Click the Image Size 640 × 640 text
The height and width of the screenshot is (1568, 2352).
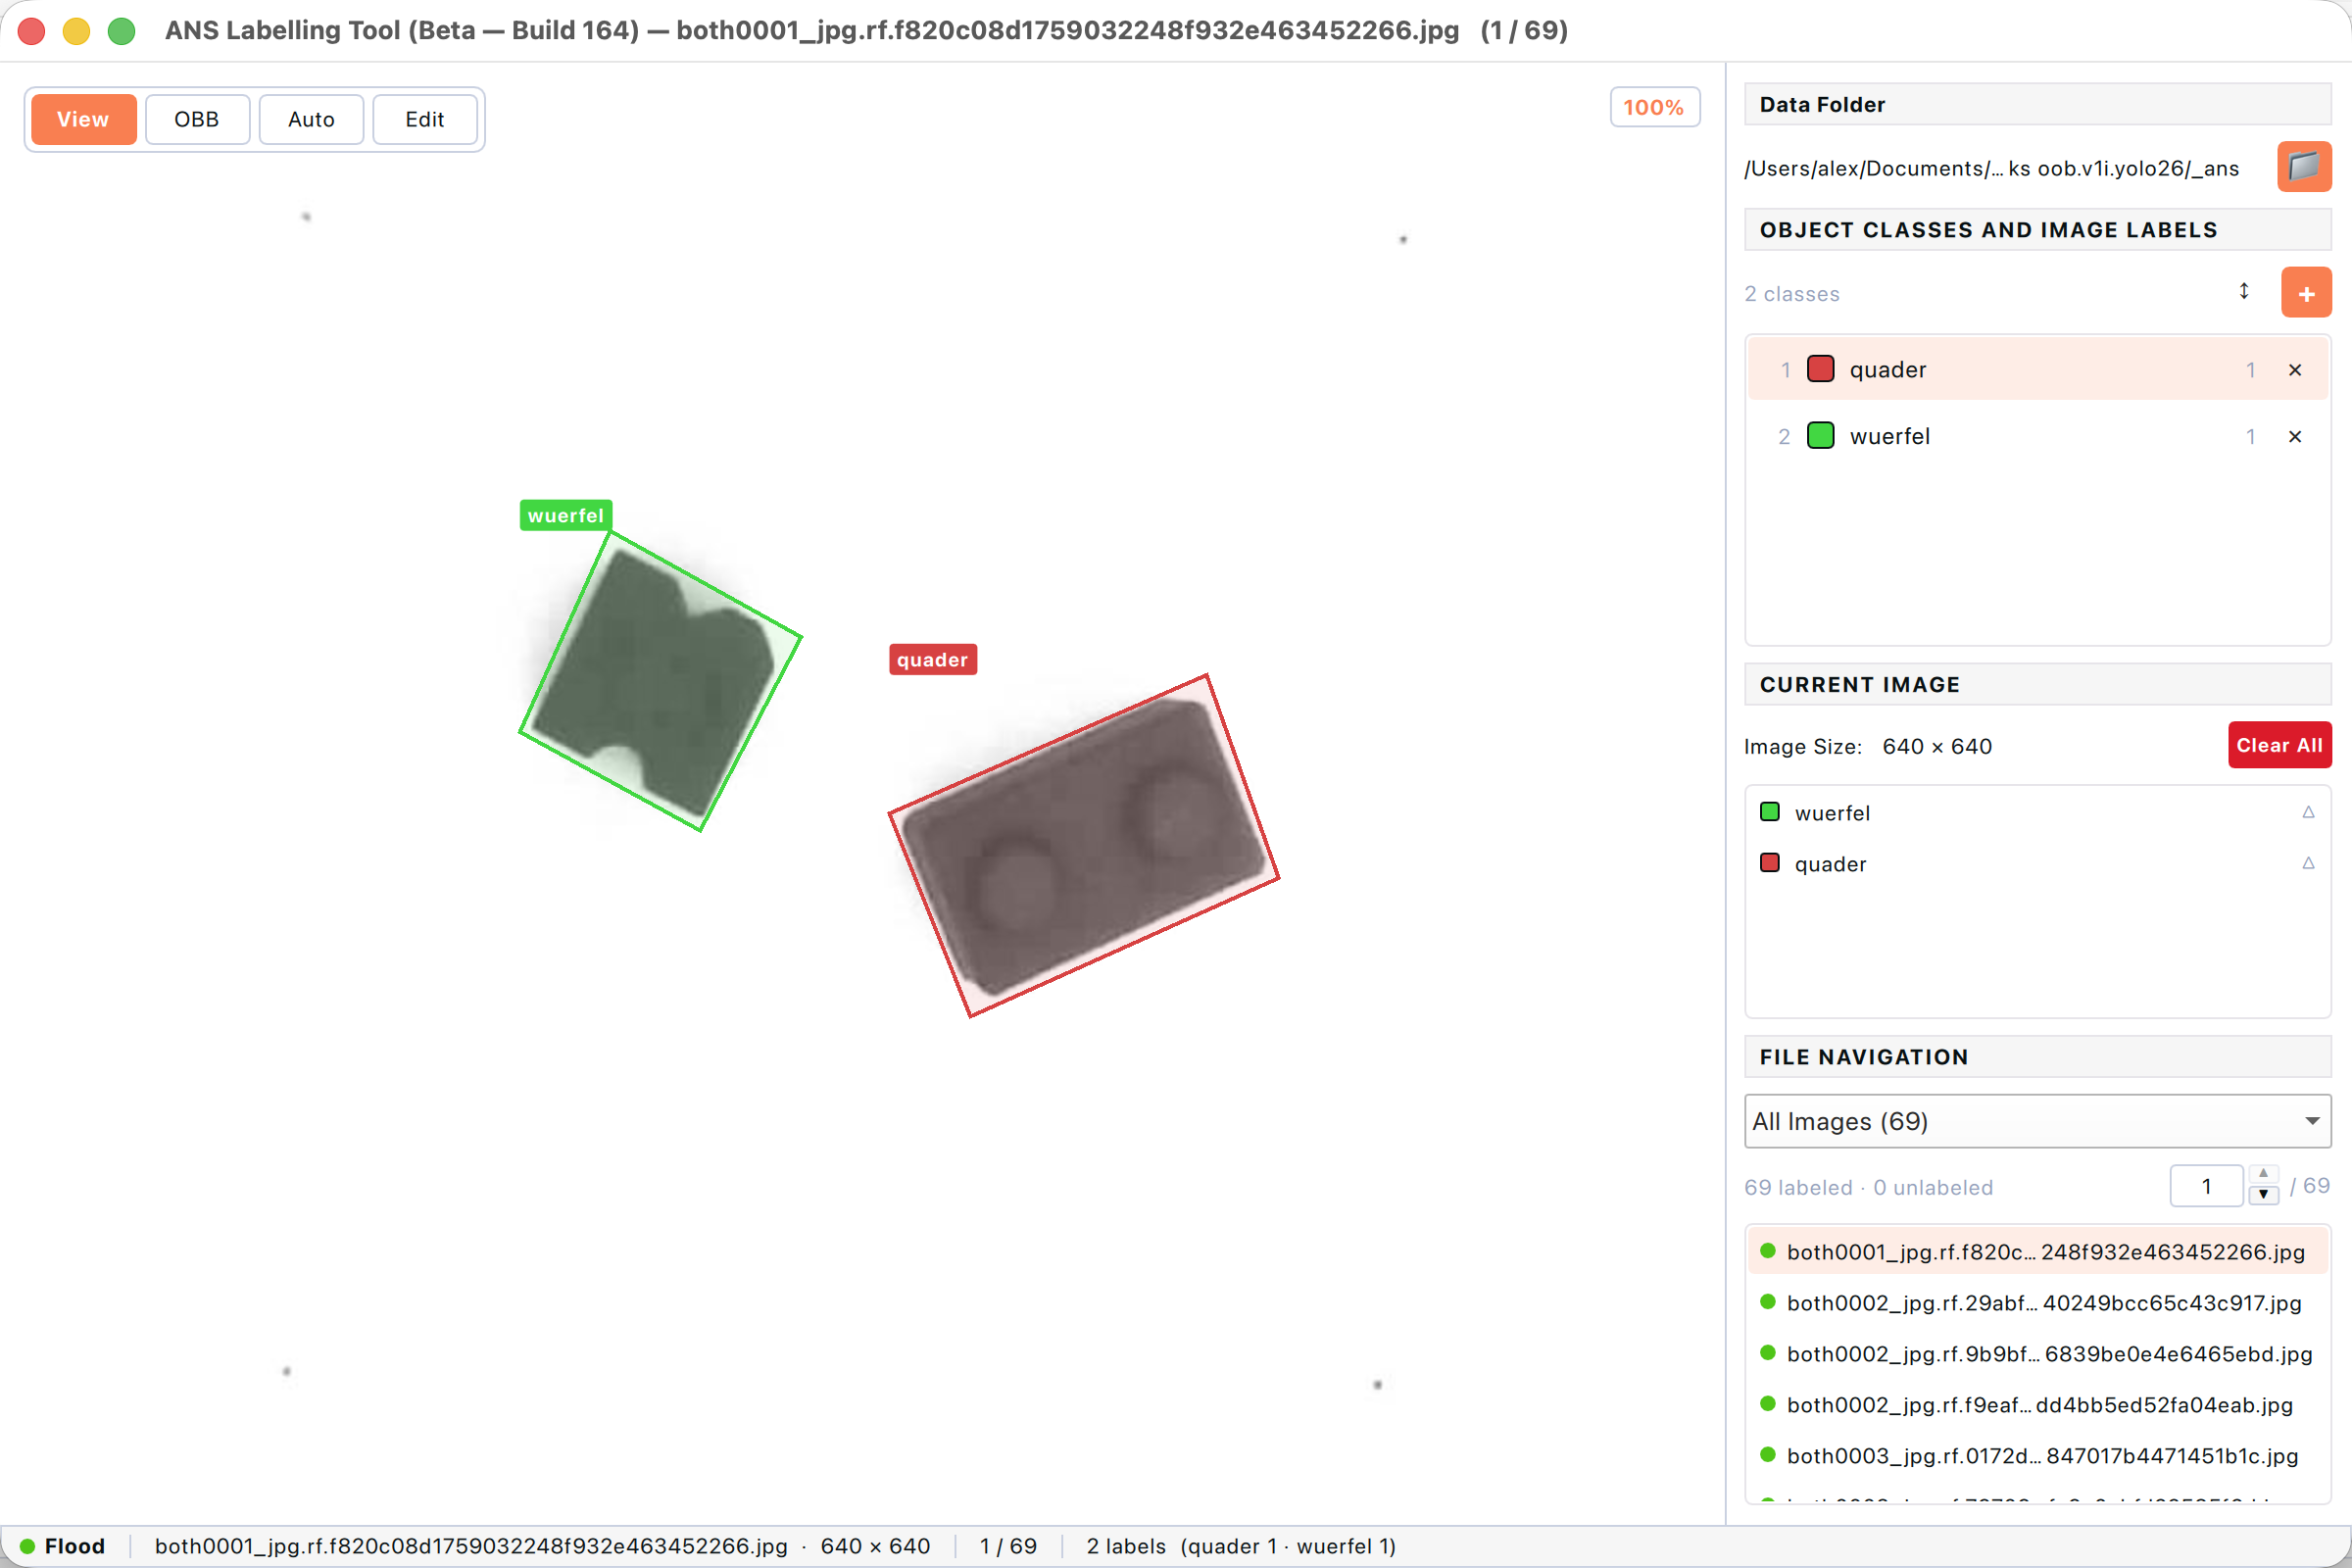(x=1868, y=746)
